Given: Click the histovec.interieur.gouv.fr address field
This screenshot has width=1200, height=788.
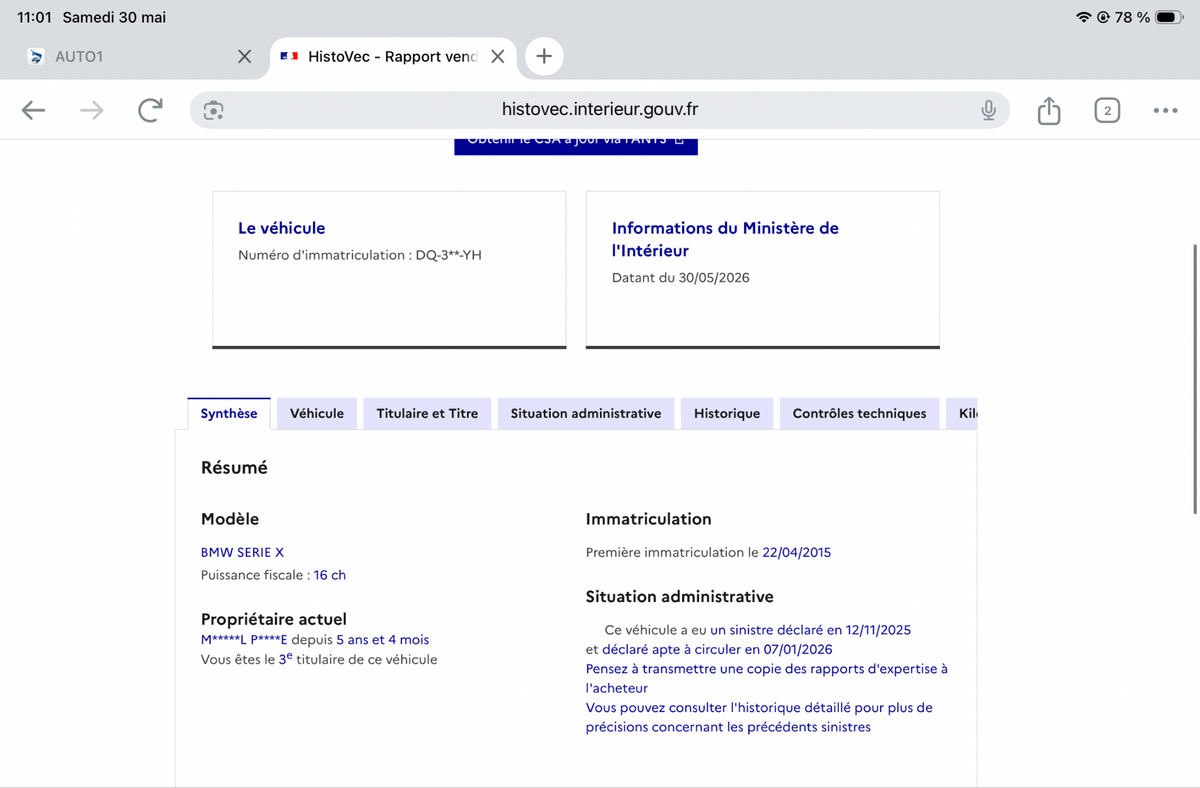Looking at the screenshot, I should (x=600, y=110).
